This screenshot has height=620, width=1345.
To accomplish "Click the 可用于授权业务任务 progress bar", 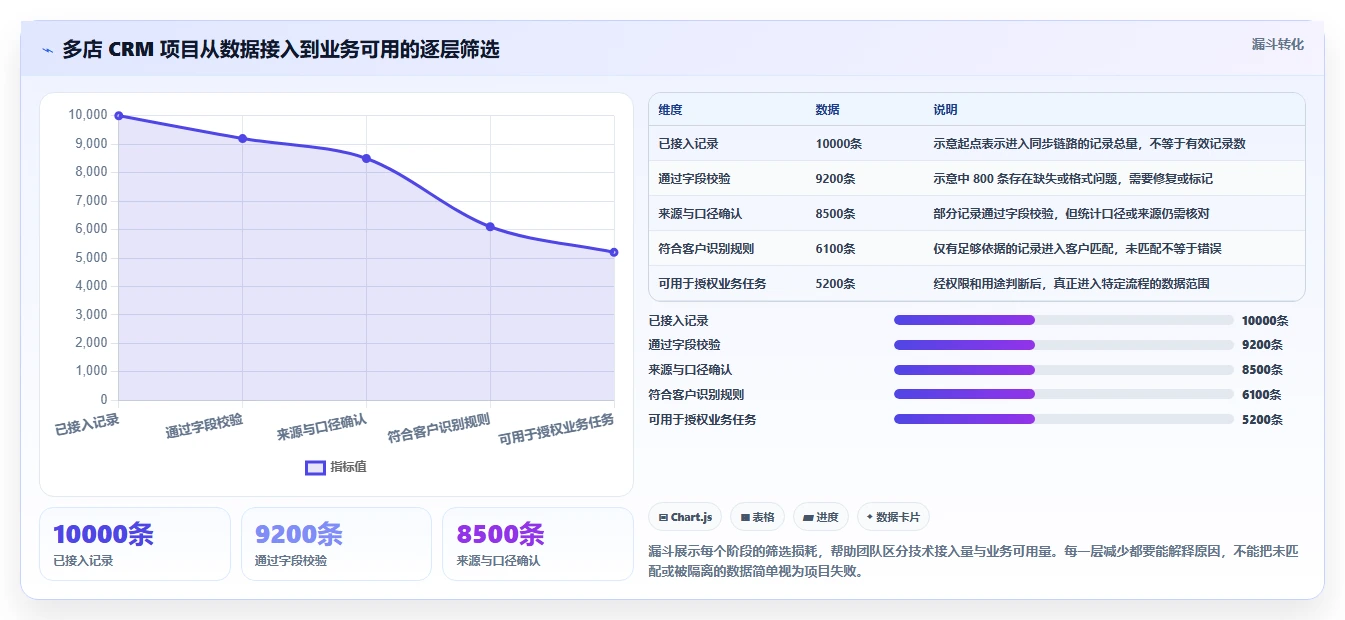I will click(1064, 419).
